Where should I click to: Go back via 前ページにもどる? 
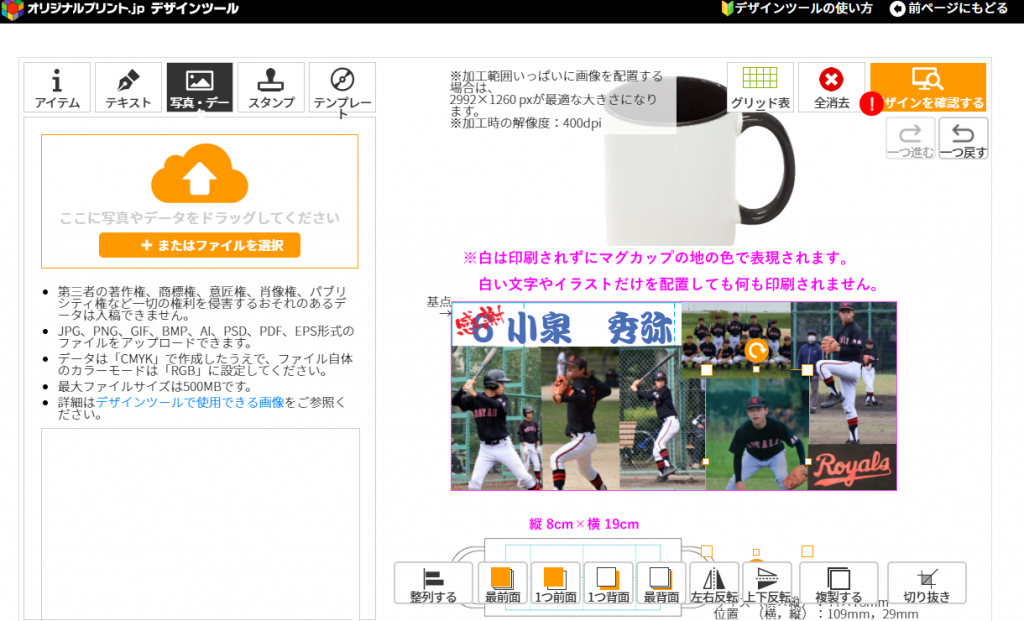pos(949,8)
